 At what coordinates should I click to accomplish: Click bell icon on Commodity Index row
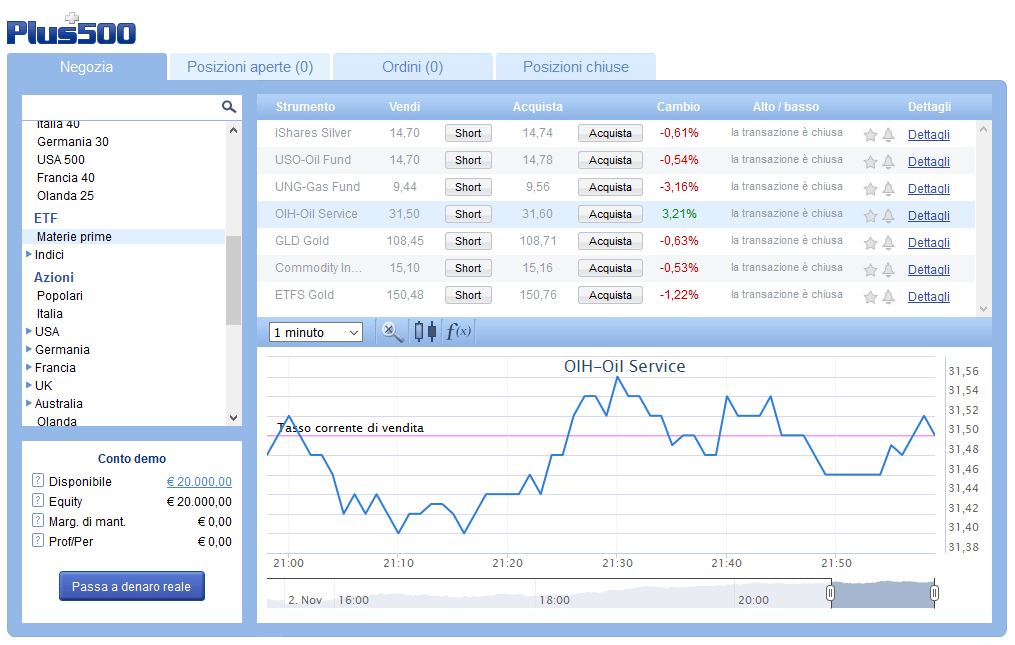[888, 270]
